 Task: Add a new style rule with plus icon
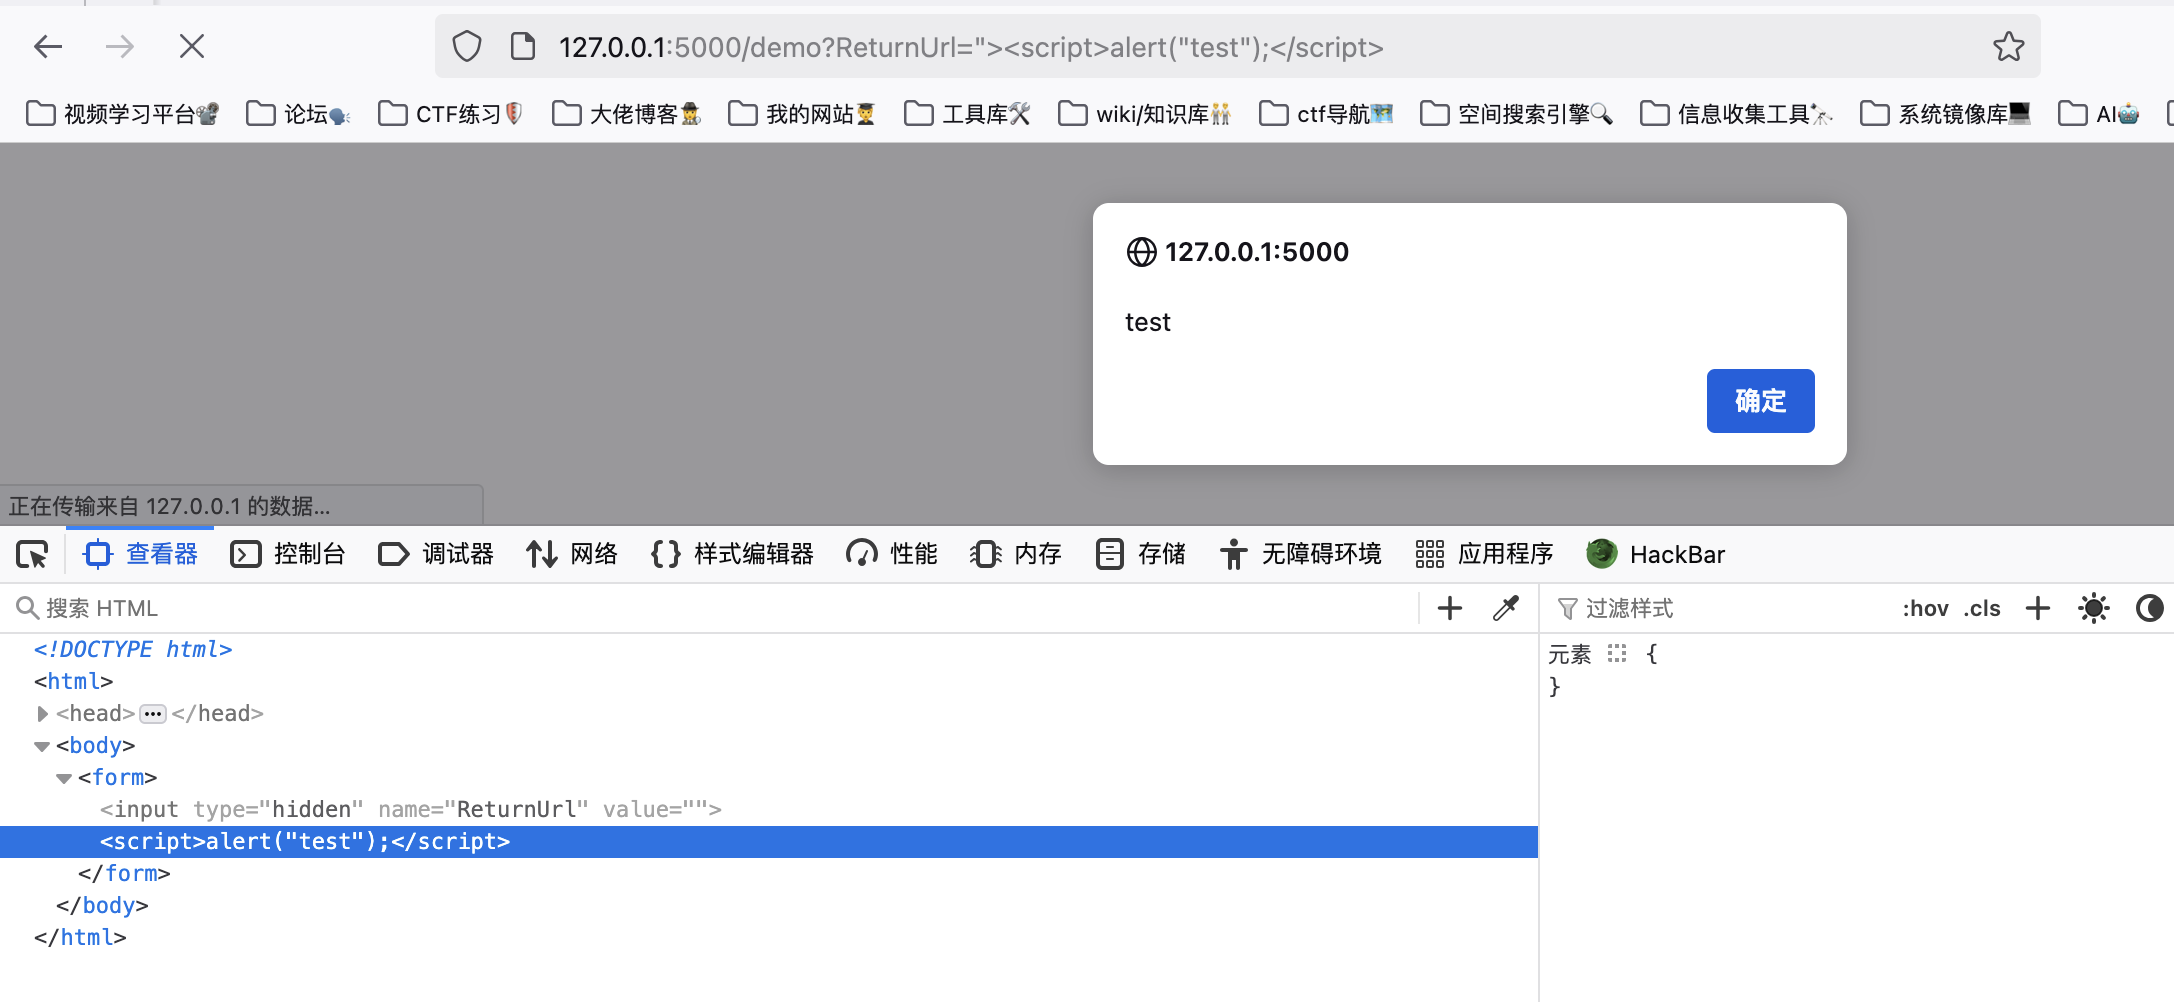pyautogui.click(x=2037, y=608)
